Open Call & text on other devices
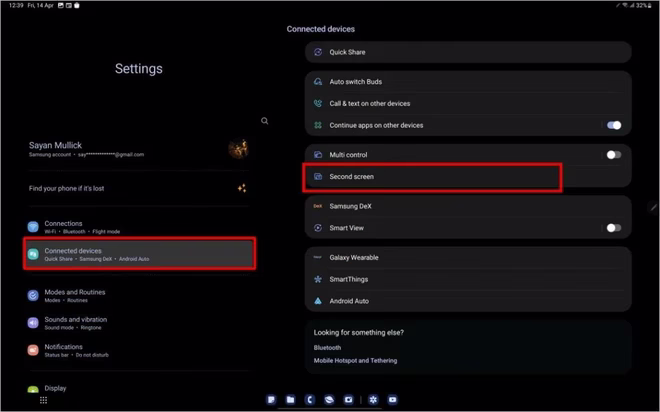 pyautogui.click(x=468, y=104)
